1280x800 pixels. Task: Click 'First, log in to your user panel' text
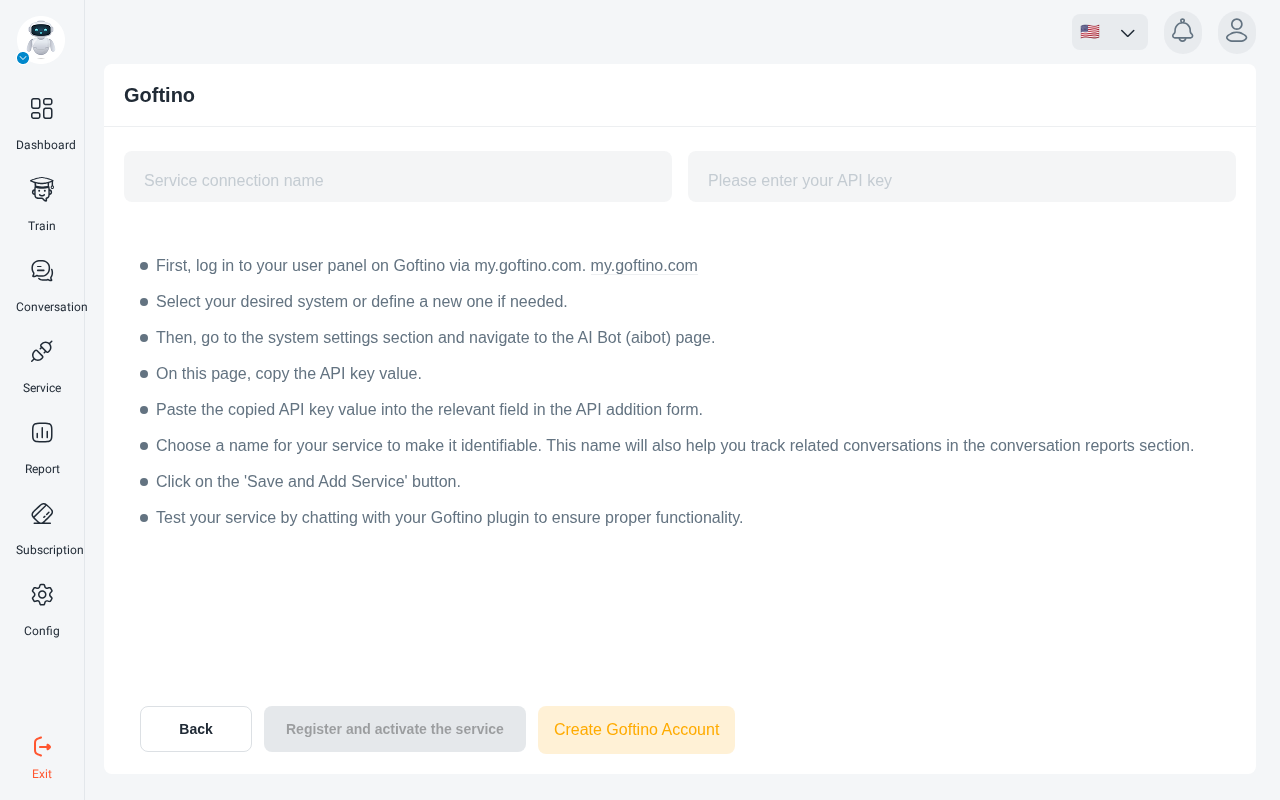[x=371, y=266]
